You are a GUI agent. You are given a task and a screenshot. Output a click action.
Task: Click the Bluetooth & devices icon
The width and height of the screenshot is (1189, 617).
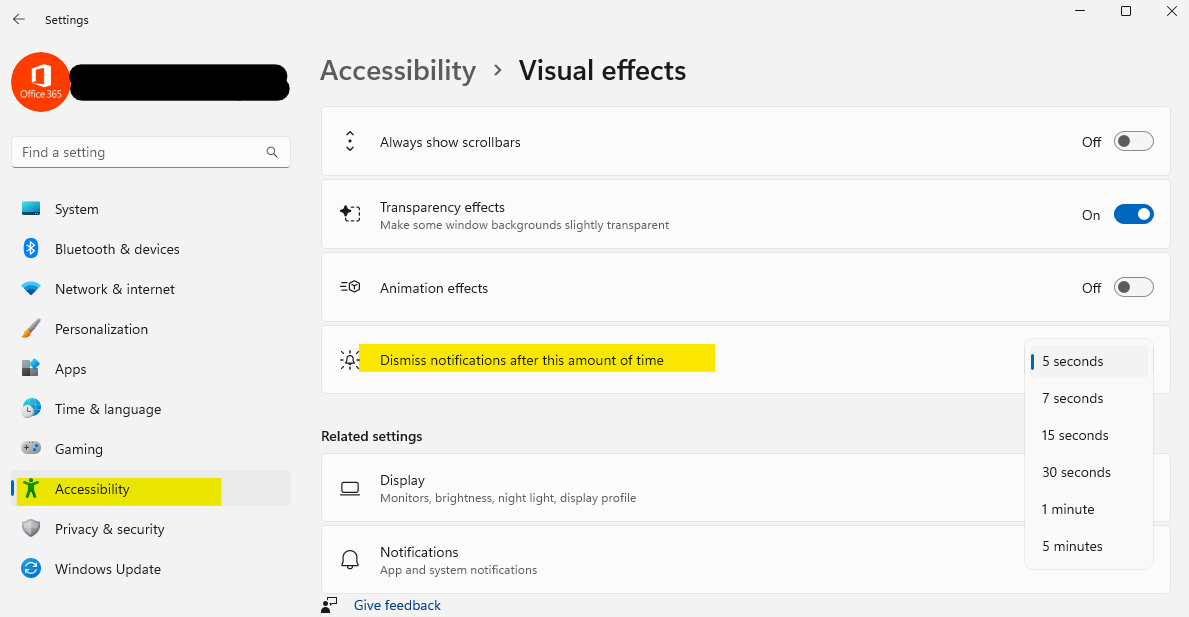31,249
